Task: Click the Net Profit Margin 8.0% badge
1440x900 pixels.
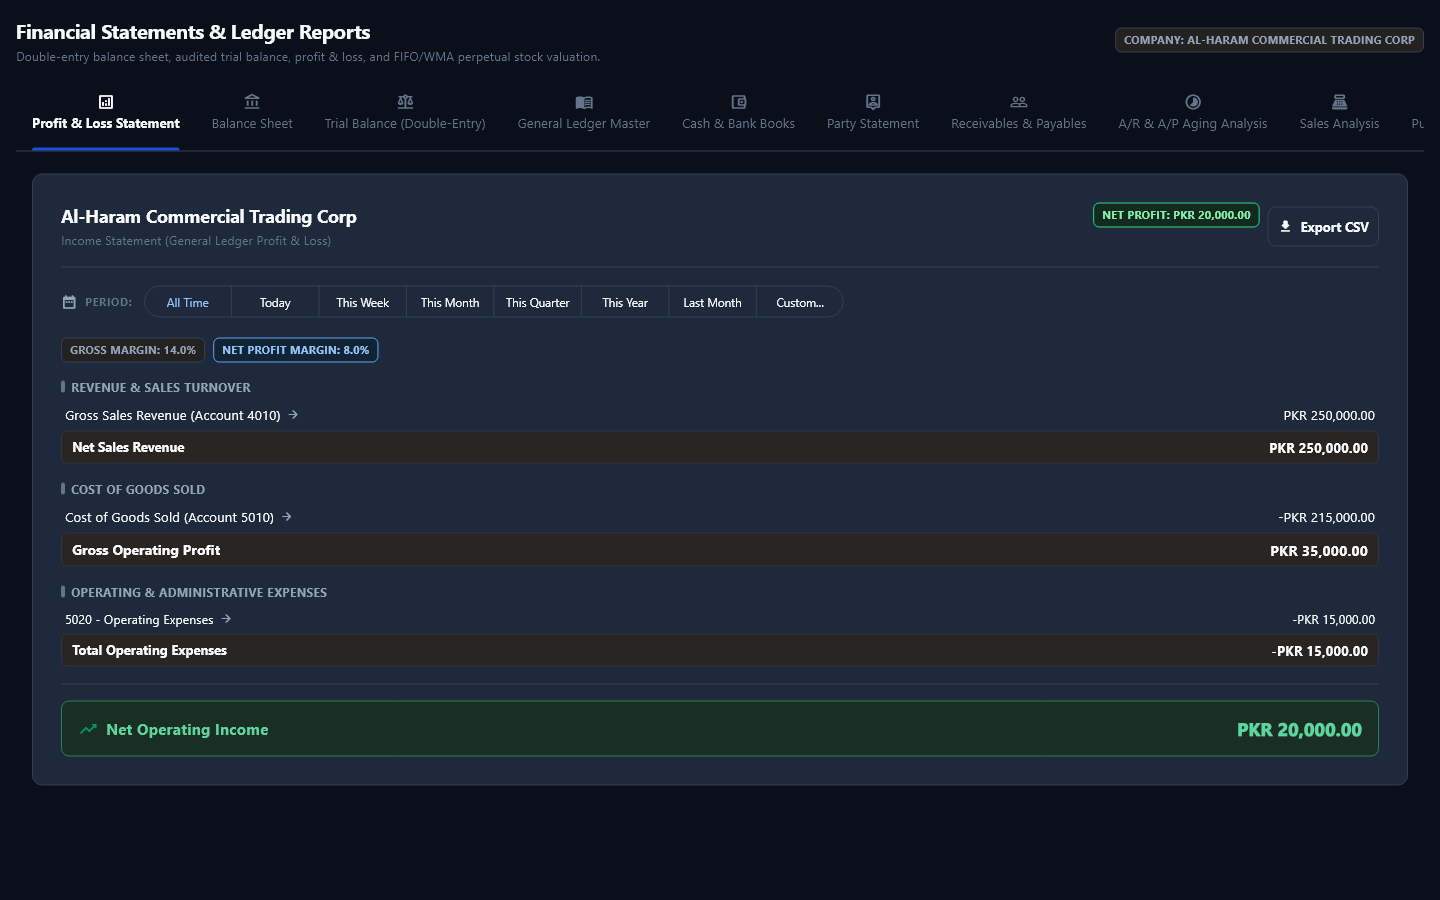Action: click(296, 350)
